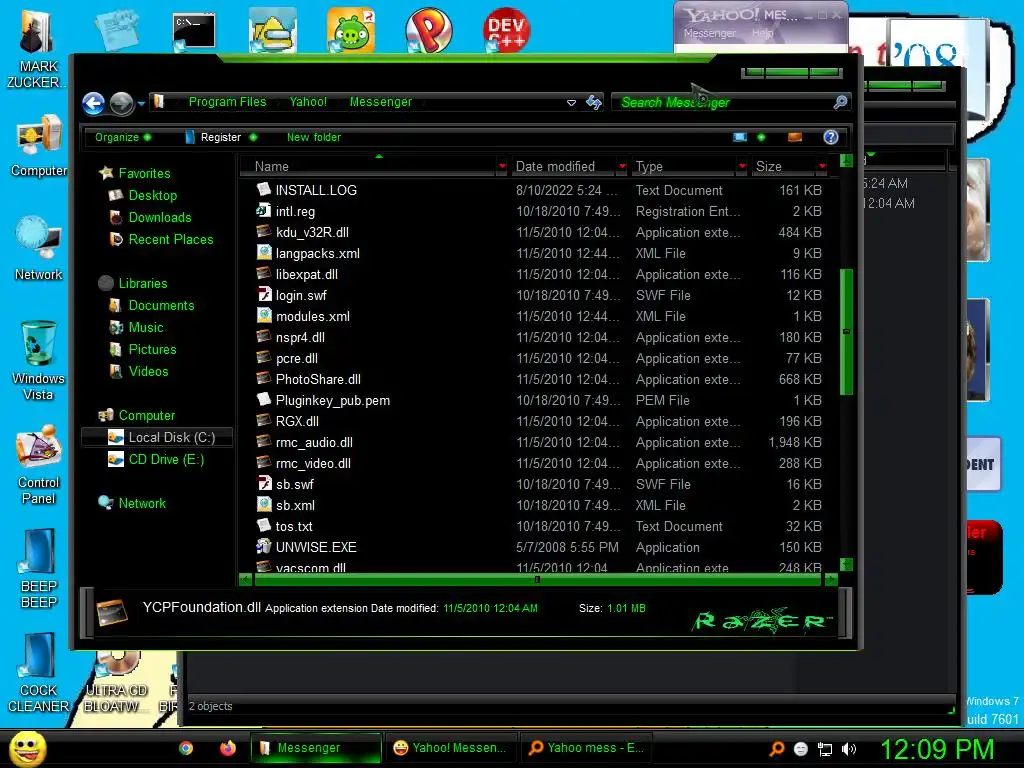This screenshot has height=768, width=1024.
Task: Select Desktop in the navigation pane
Action: point(152,195)
